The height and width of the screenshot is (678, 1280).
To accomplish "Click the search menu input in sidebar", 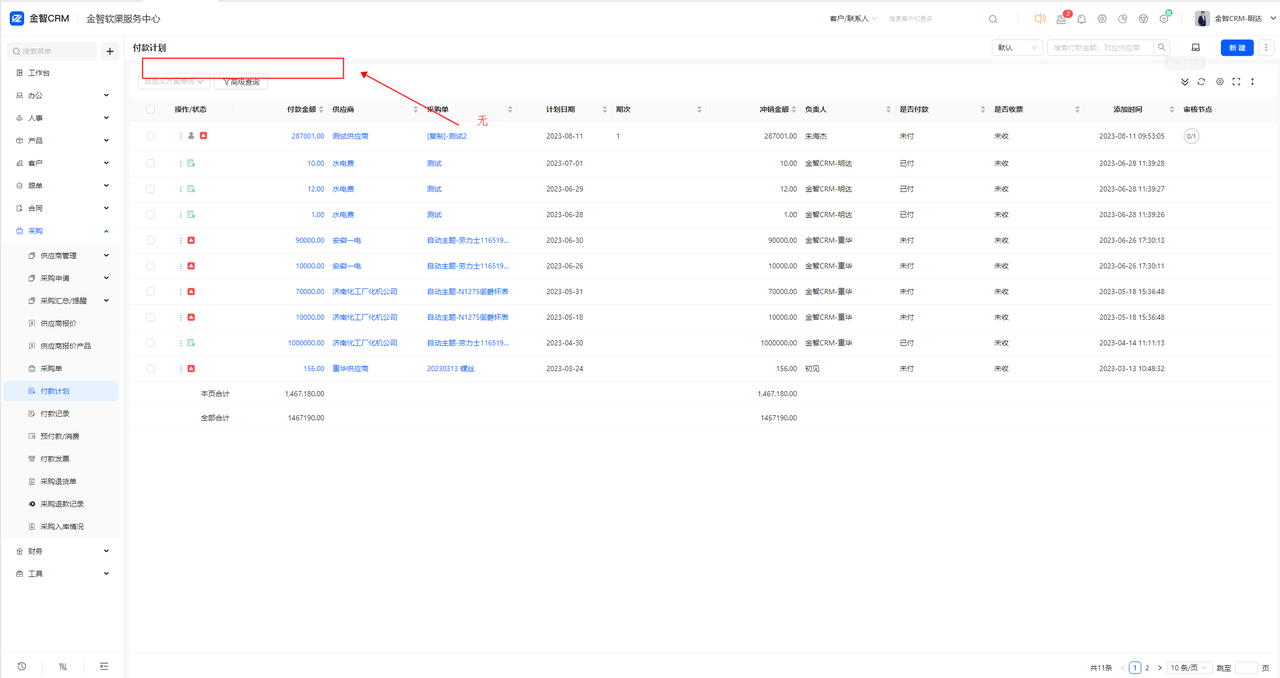I will (x=53, y=51).
